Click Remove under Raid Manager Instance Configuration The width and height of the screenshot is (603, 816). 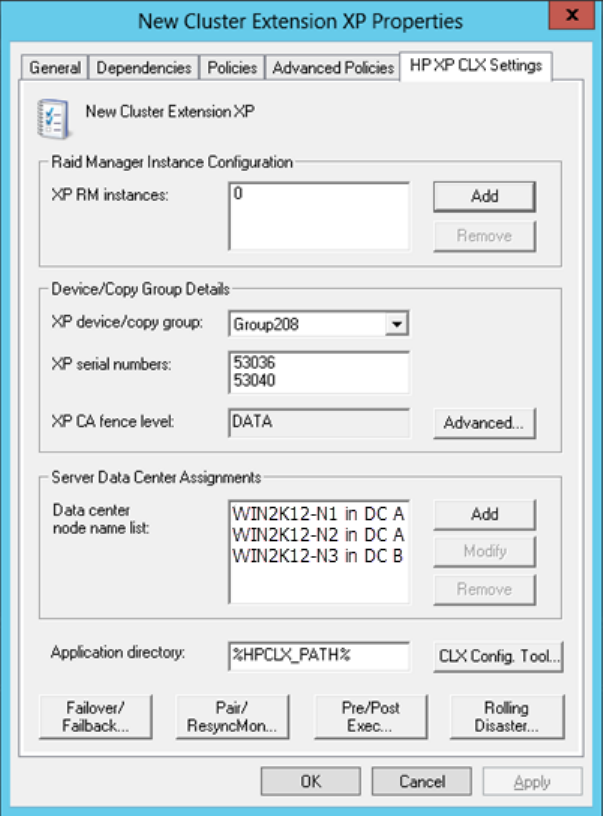point(484,236)
